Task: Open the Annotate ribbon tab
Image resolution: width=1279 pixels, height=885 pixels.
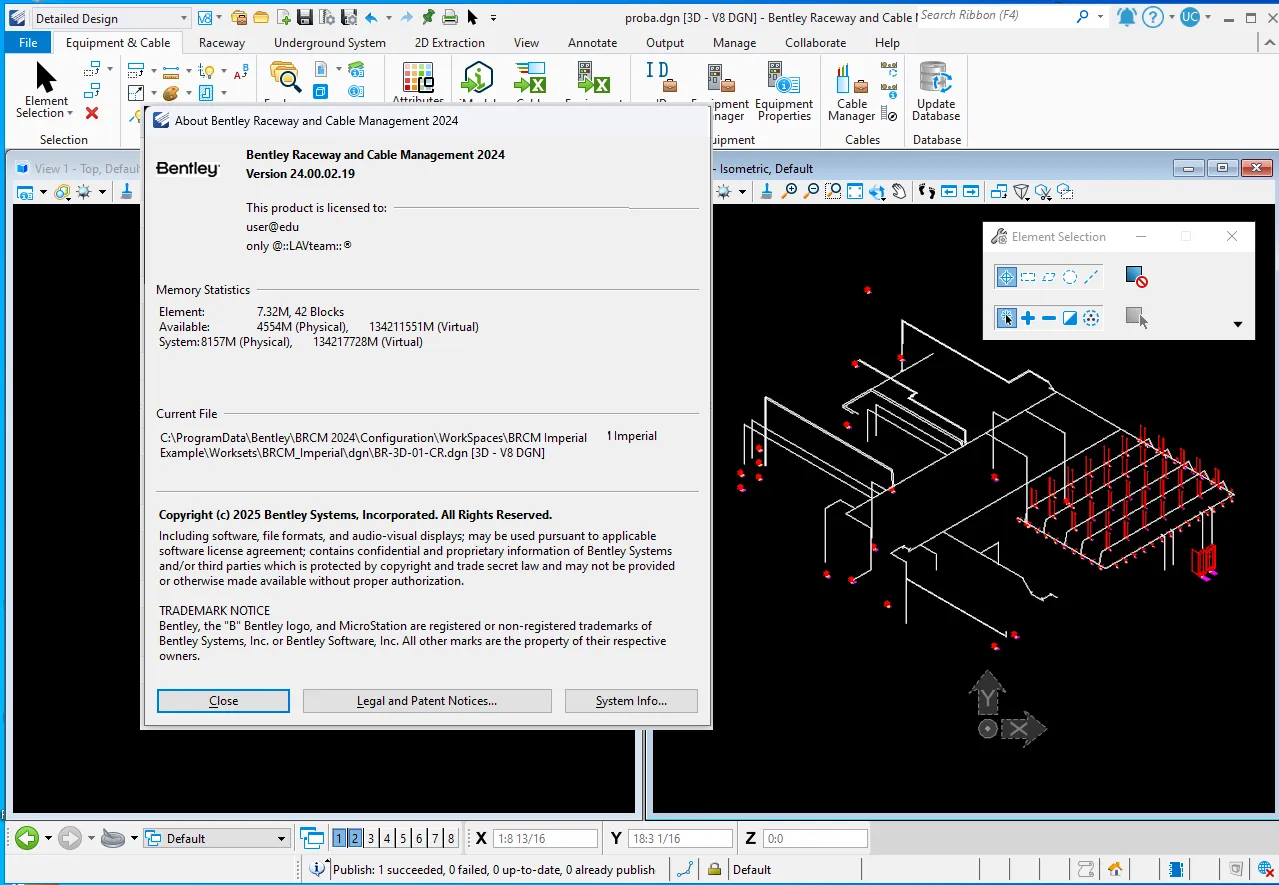Action: 592,43
